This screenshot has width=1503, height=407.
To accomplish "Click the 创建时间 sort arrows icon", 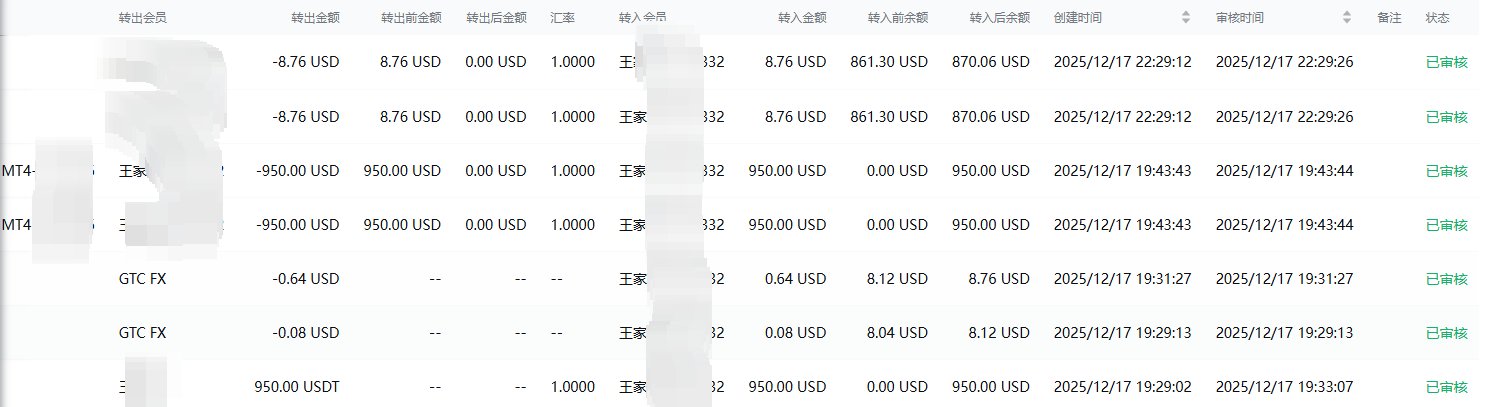I will [x=1186, y=18].
